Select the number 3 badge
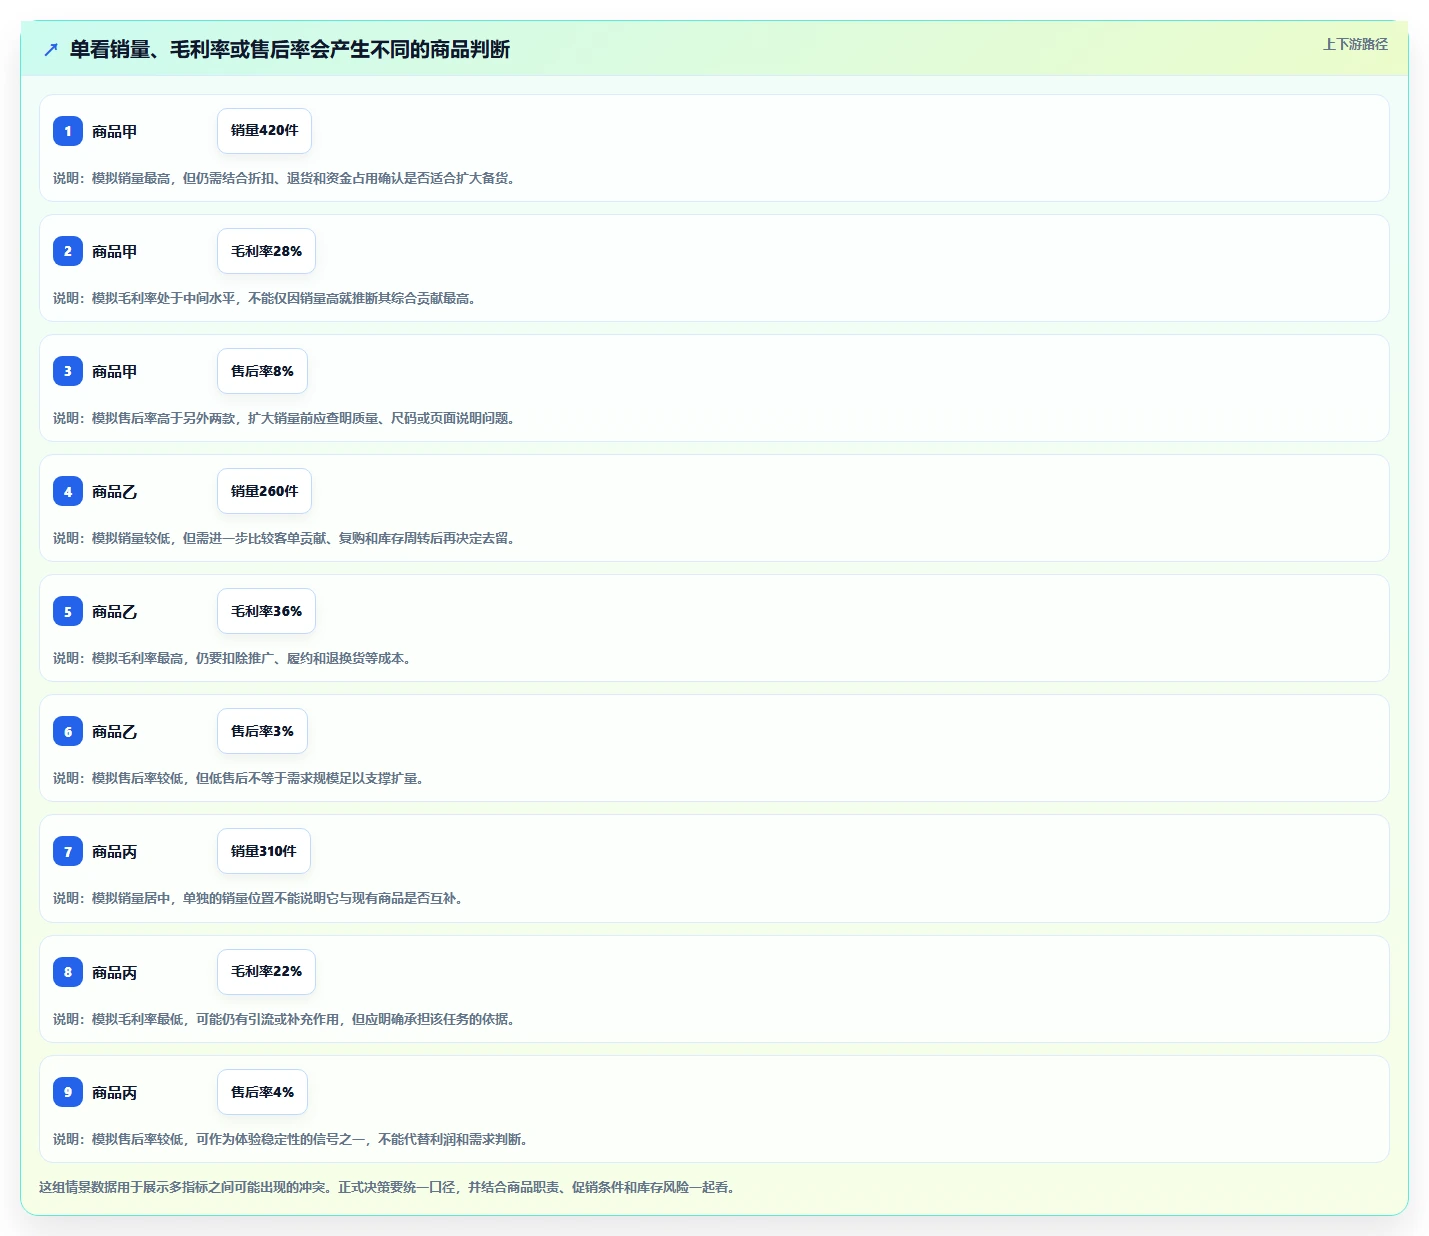The image size is (1429, 1236). click(68, 371)
